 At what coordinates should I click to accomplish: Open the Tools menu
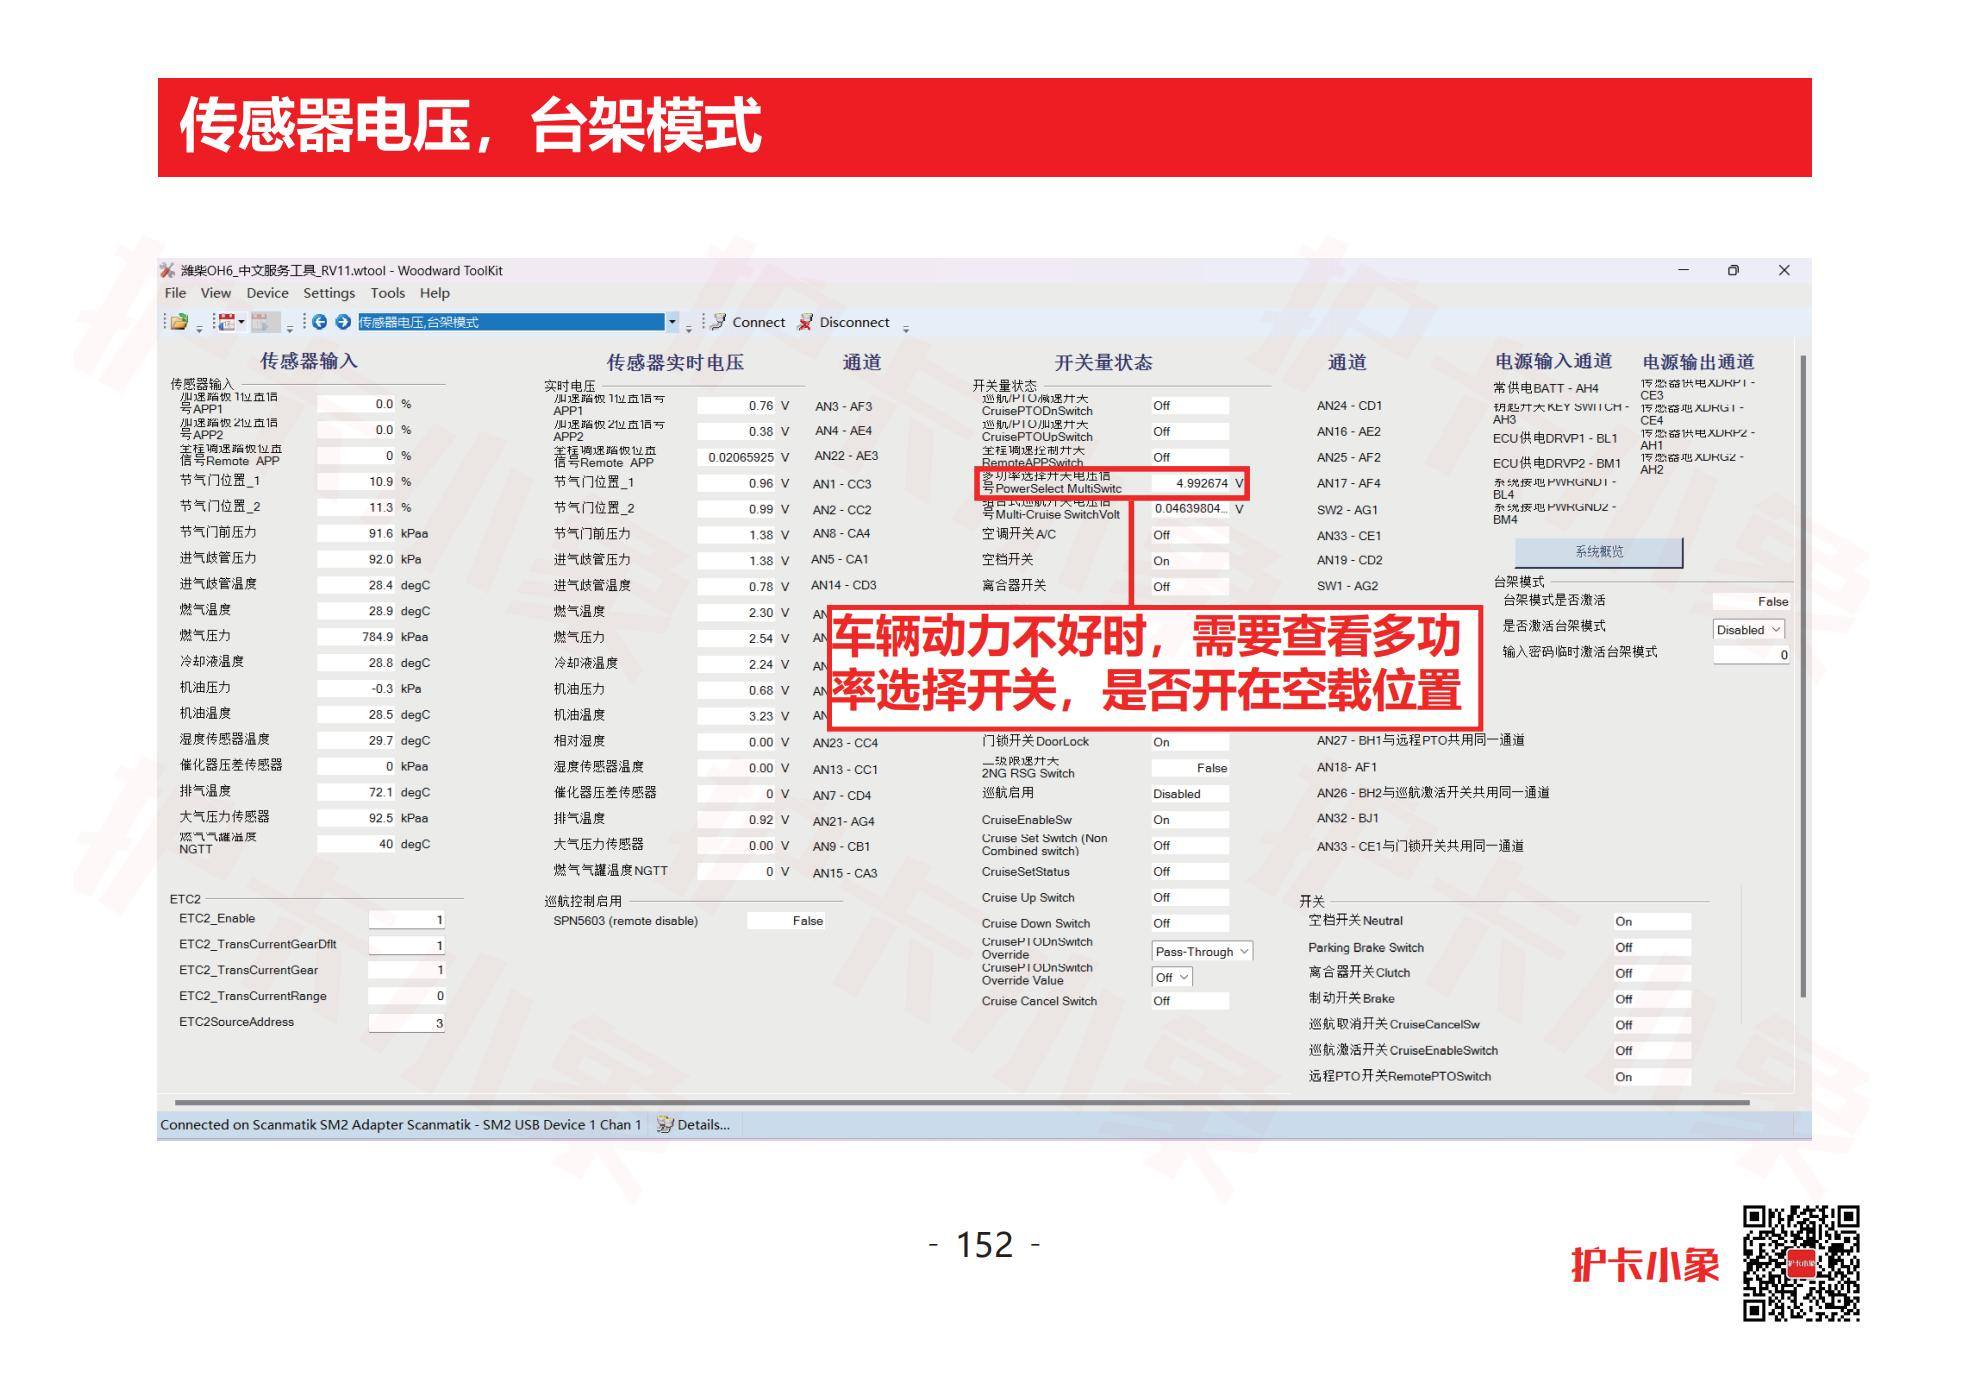[388, 292]
